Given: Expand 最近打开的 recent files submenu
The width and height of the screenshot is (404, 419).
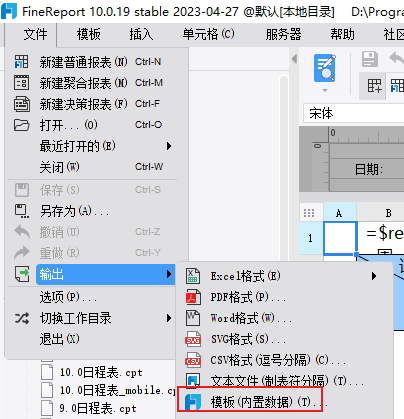Looking at the screenshot, I should (x=169, y=146).
